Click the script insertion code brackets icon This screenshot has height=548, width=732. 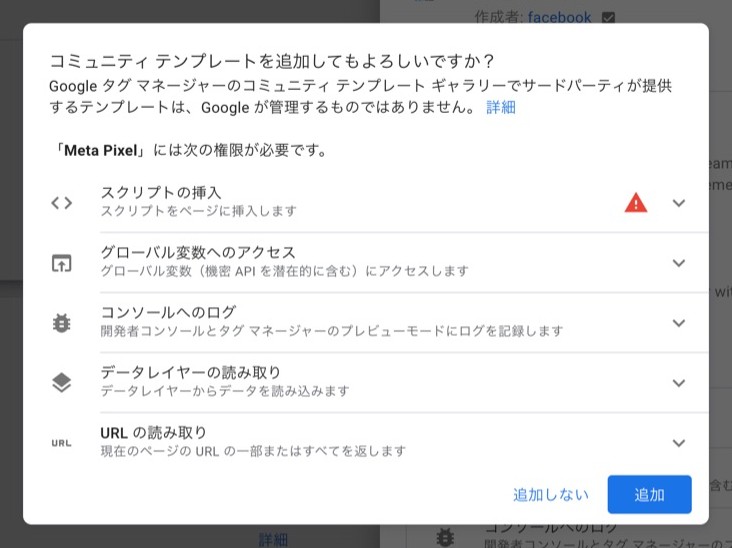[62, 203]
